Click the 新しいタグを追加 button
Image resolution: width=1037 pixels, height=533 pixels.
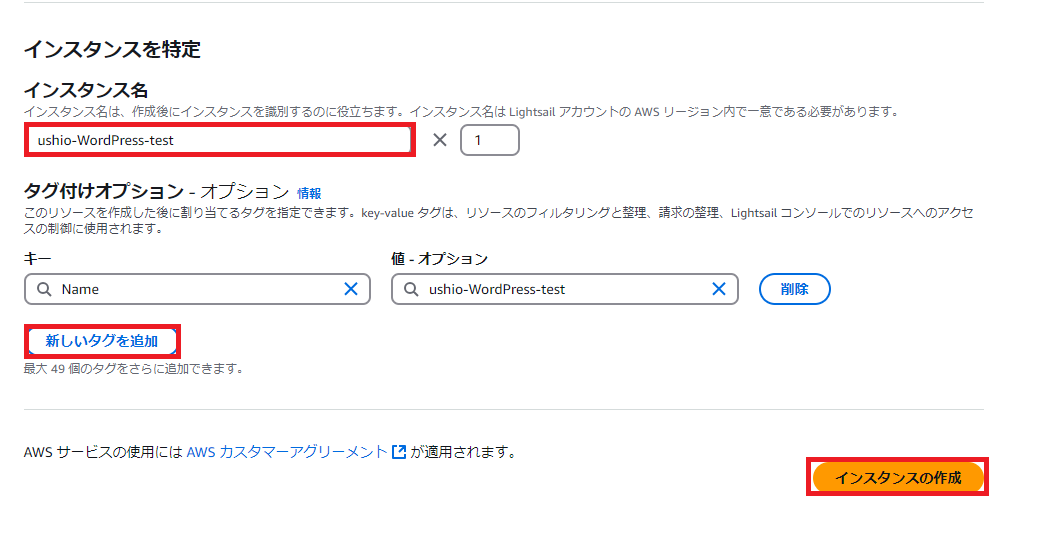102,341
